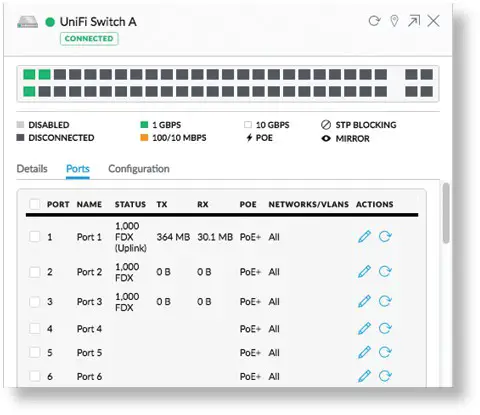Sort by the NAME column header
Viewport: 480px width, 415px height.
pyautogui.click(x=89, y=204)
